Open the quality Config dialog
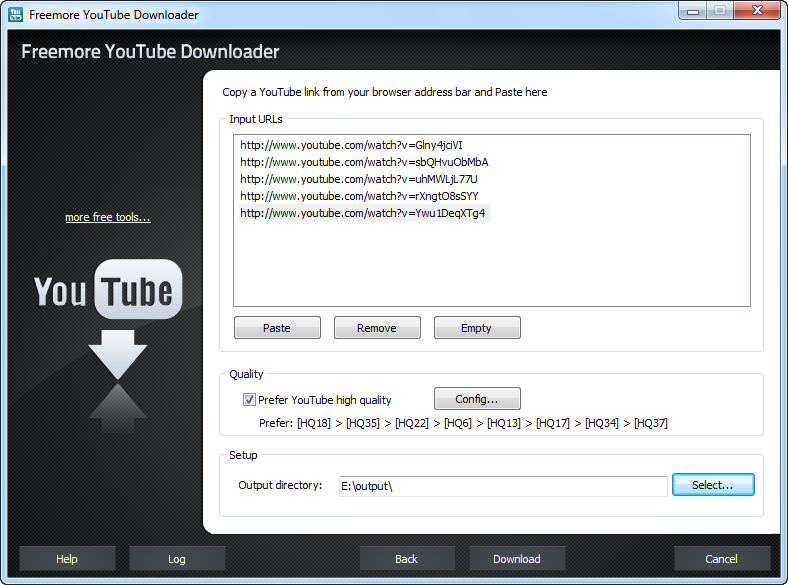This screenshot has width=788, height=585. coord(477,399)
